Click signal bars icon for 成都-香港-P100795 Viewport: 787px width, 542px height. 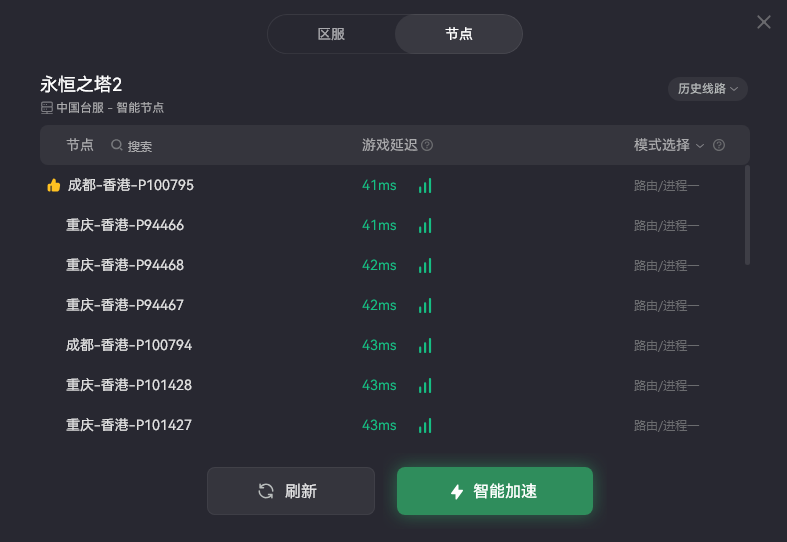[x=425, y=185]
